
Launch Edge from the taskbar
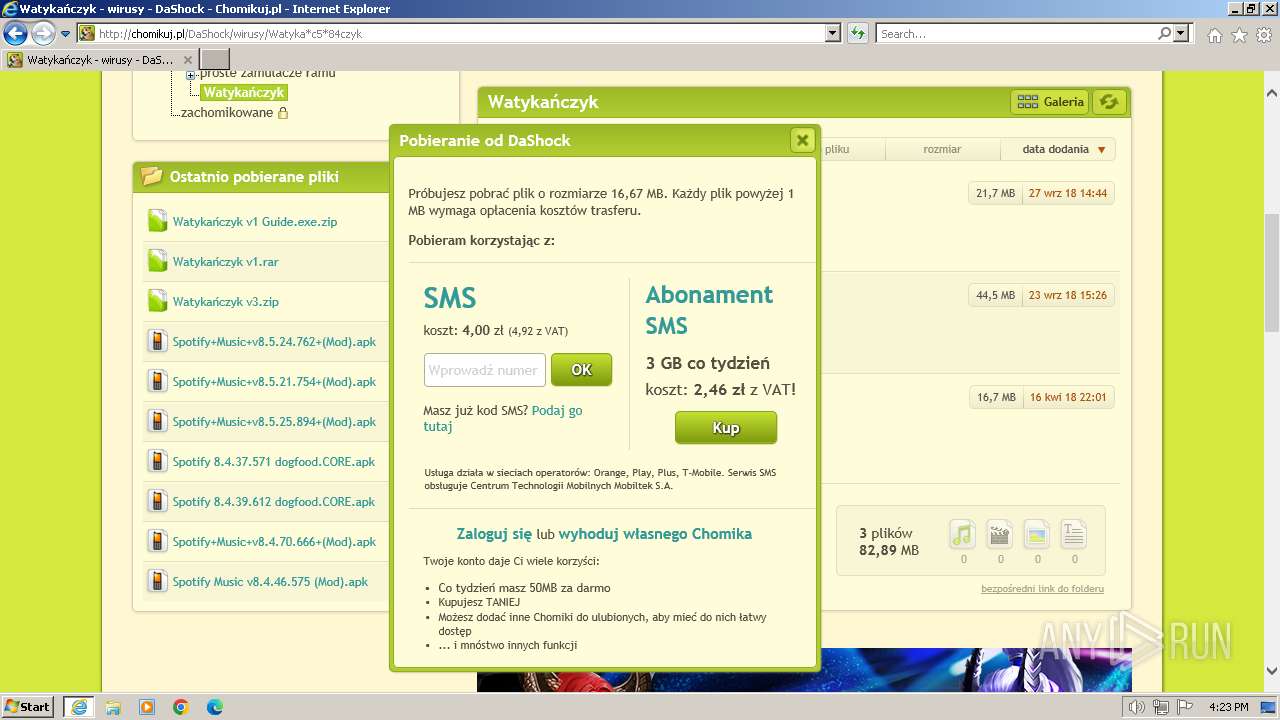[215, 707]
